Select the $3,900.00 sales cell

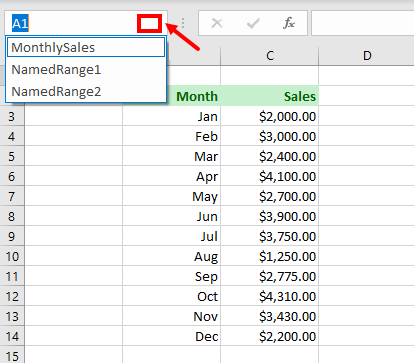point(270,216)
